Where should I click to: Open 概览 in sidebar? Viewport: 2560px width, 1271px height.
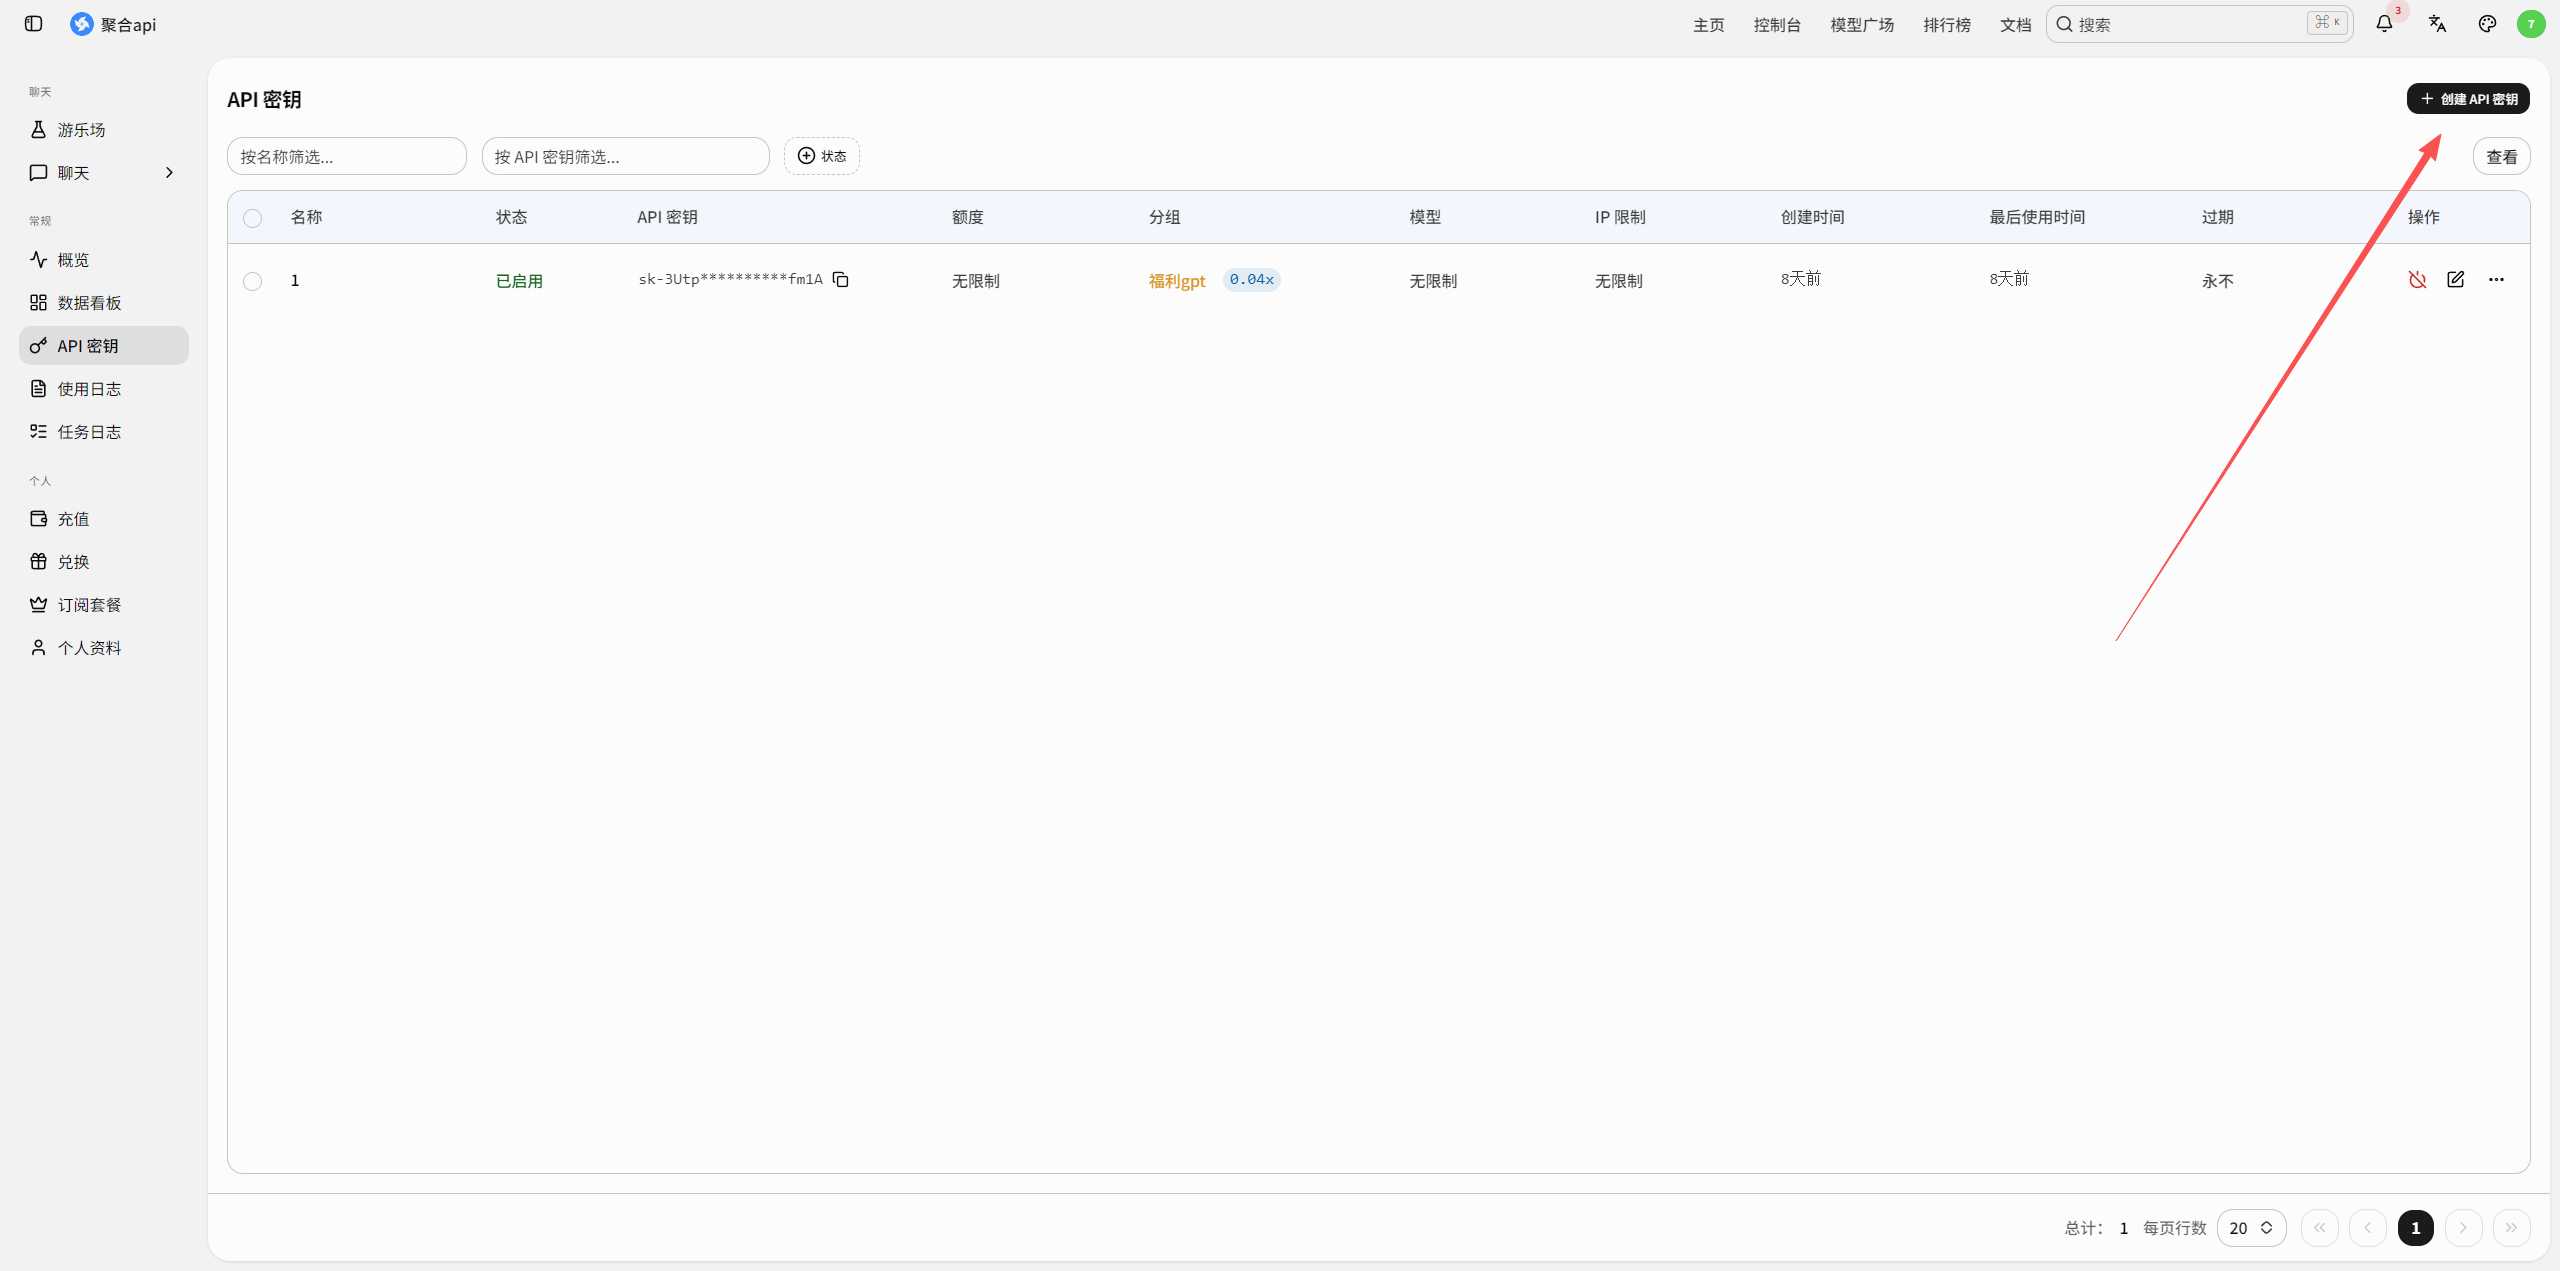(104, 260)
